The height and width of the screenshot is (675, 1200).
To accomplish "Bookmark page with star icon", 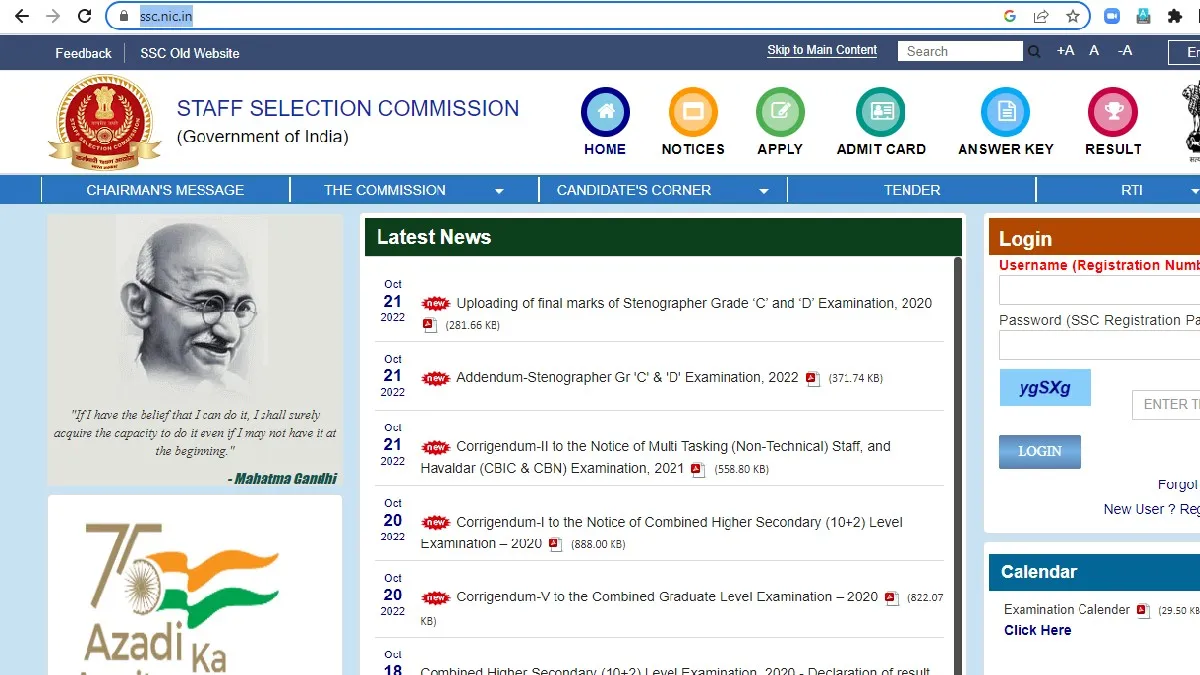I will pyautogui.click(x=1072, y=16).
